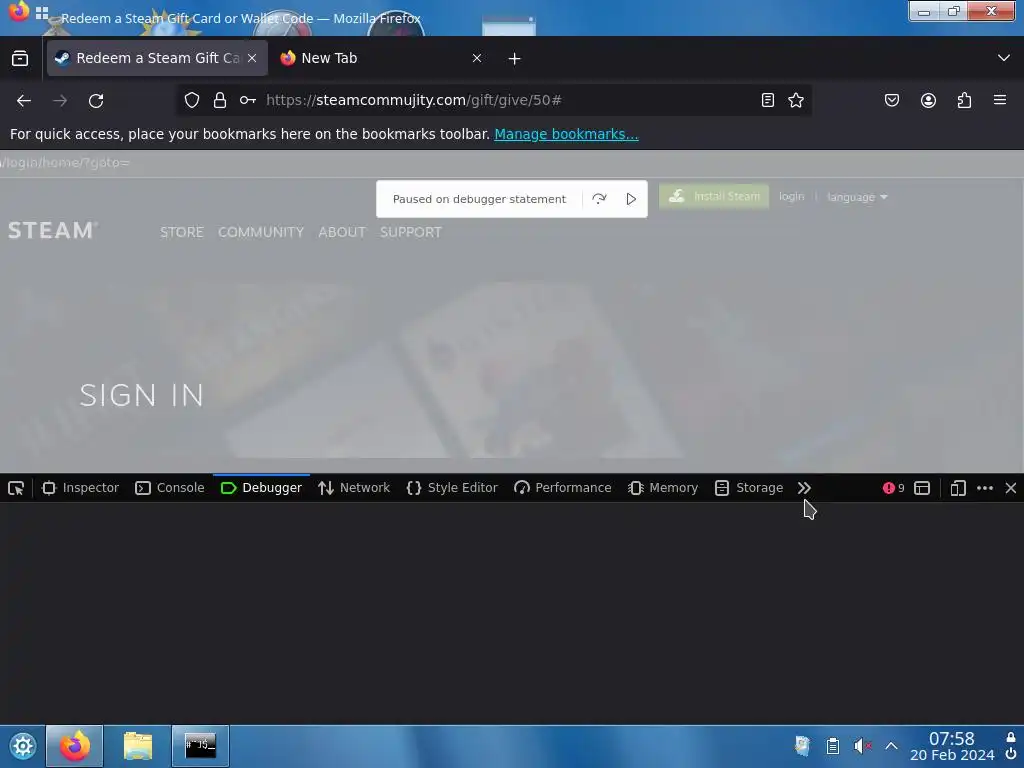Resume execution from paused debugger overlay
Screen dimensions: 1024x768
631,199
